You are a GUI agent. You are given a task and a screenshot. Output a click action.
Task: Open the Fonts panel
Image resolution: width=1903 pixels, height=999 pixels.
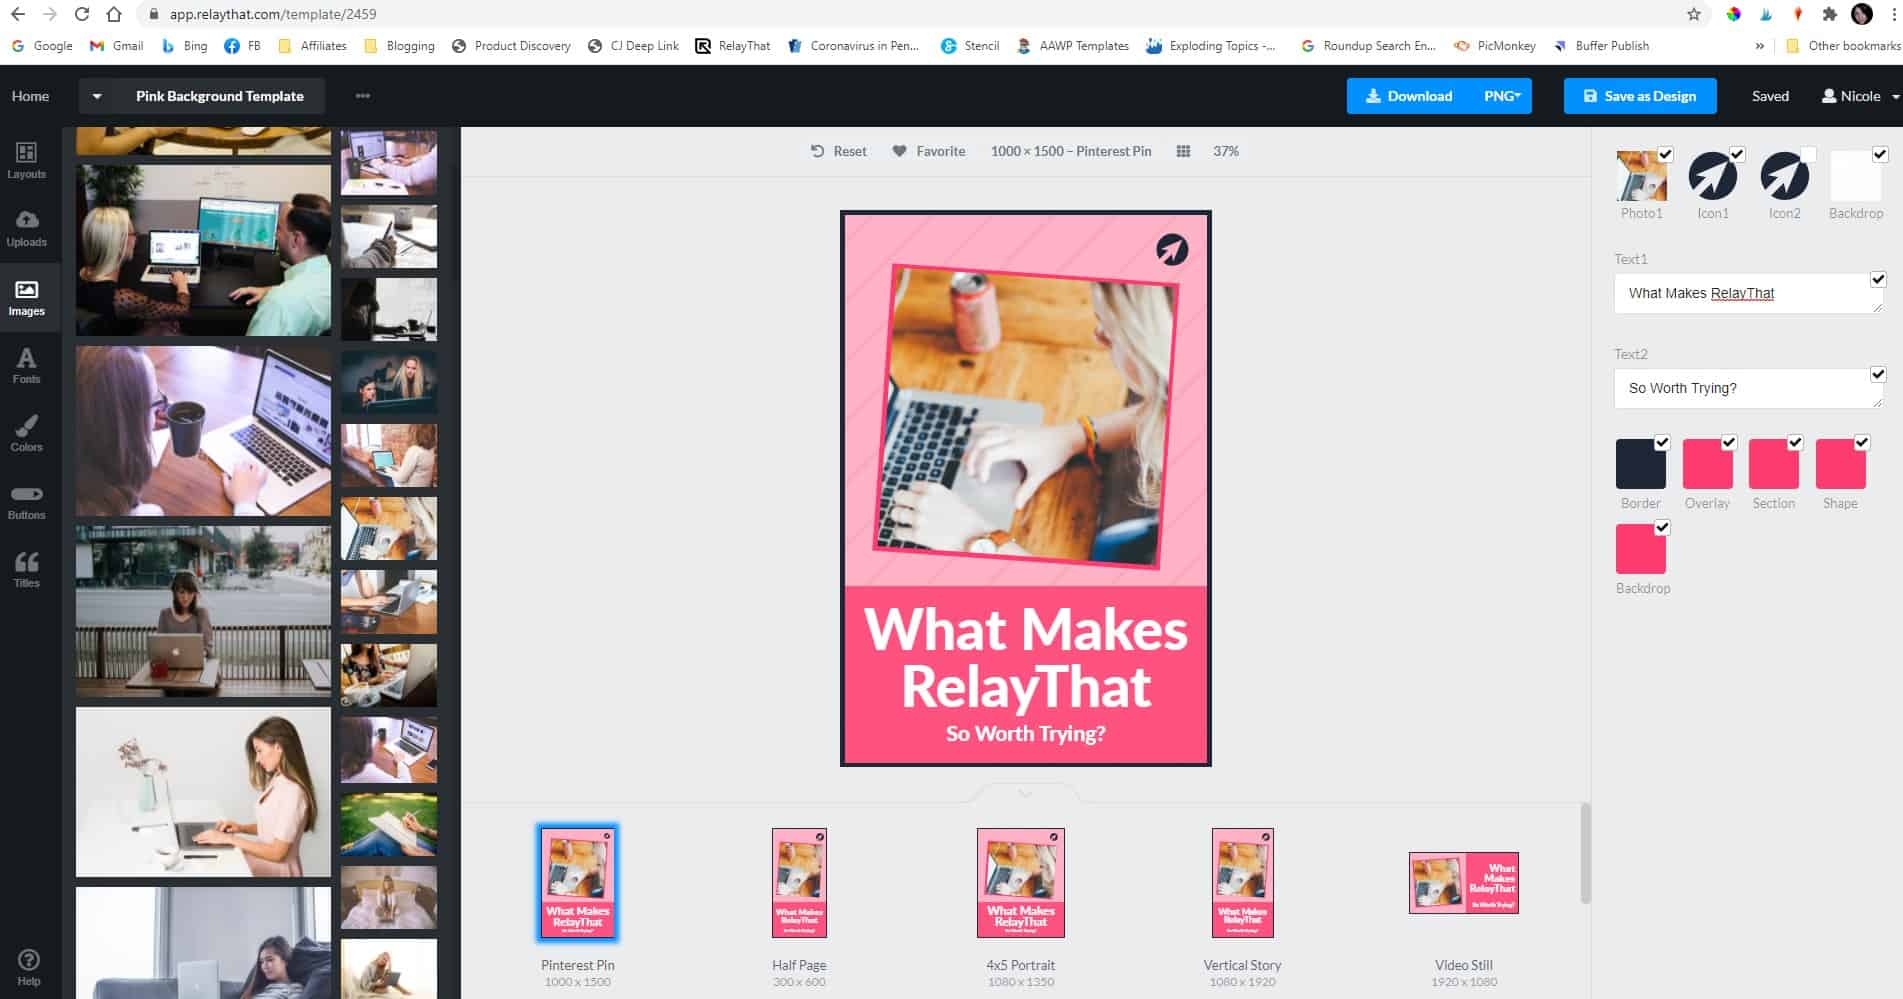[27, 365]
